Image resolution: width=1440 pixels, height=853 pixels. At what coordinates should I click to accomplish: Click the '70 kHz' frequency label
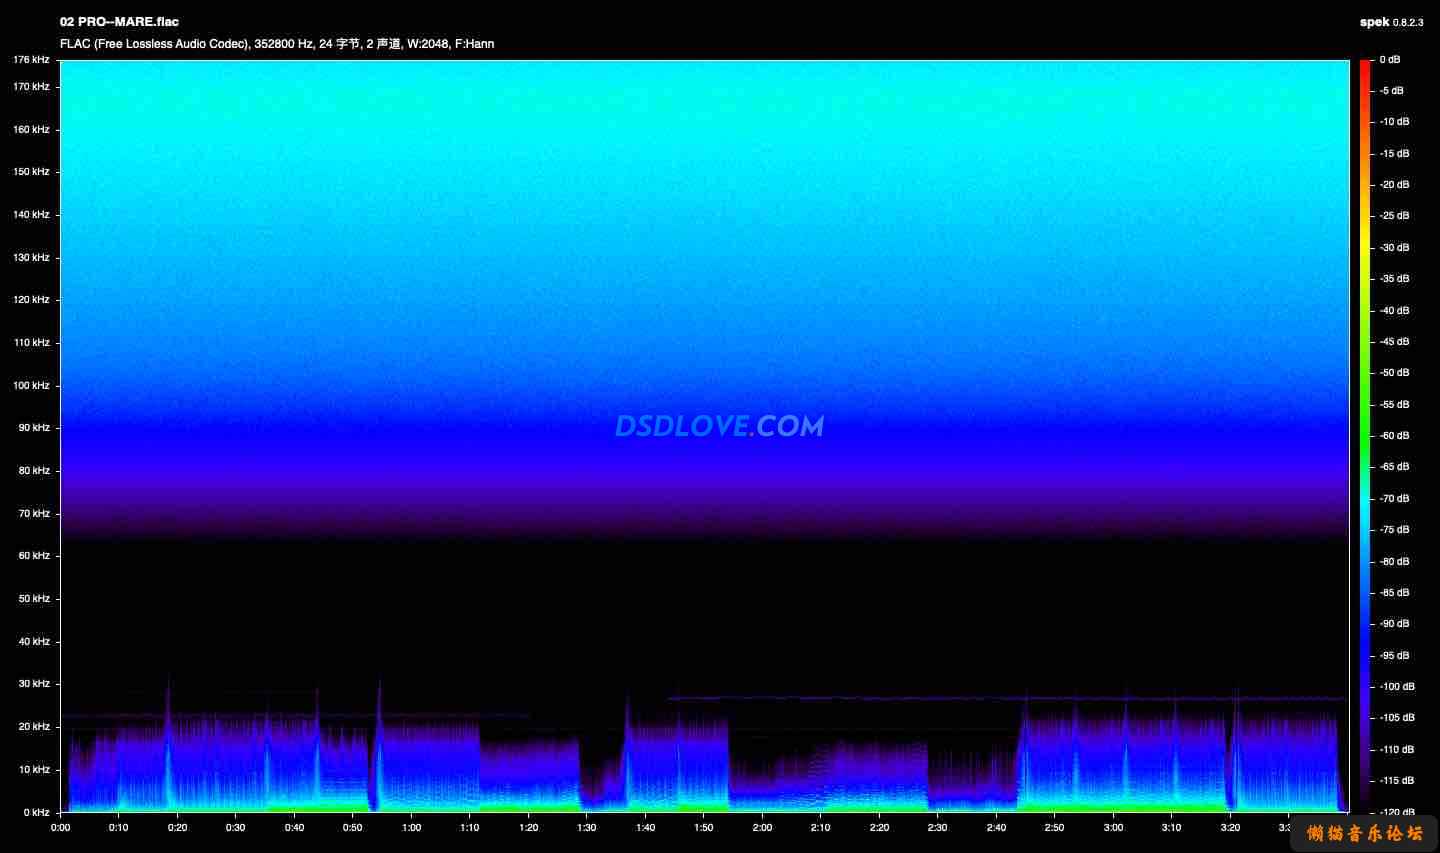click(x=34, y=514)
